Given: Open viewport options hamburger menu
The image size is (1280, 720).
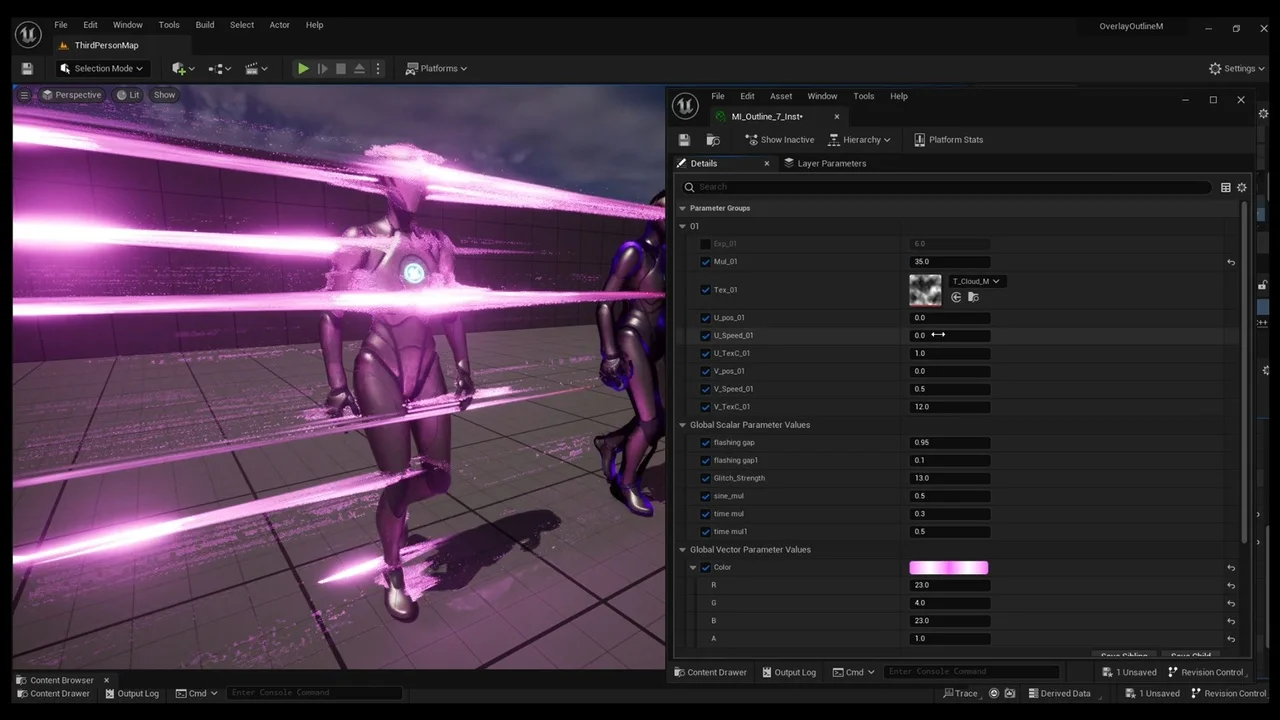Looking at the screenshot, I should pos(24,95).
